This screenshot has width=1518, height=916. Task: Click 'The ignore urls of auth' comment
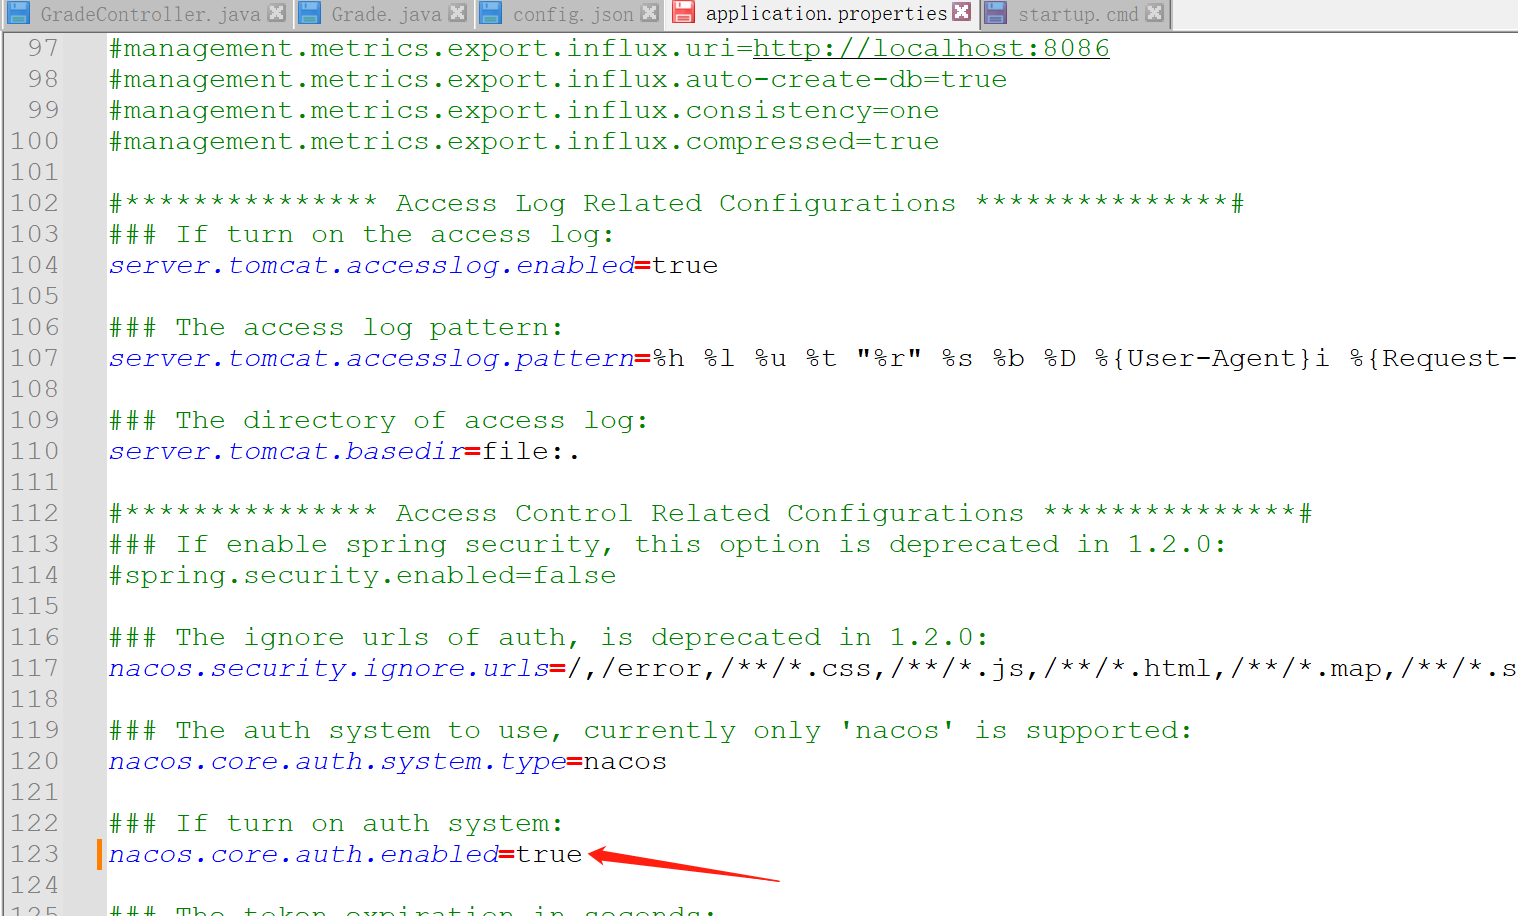[x=548, y=637]
